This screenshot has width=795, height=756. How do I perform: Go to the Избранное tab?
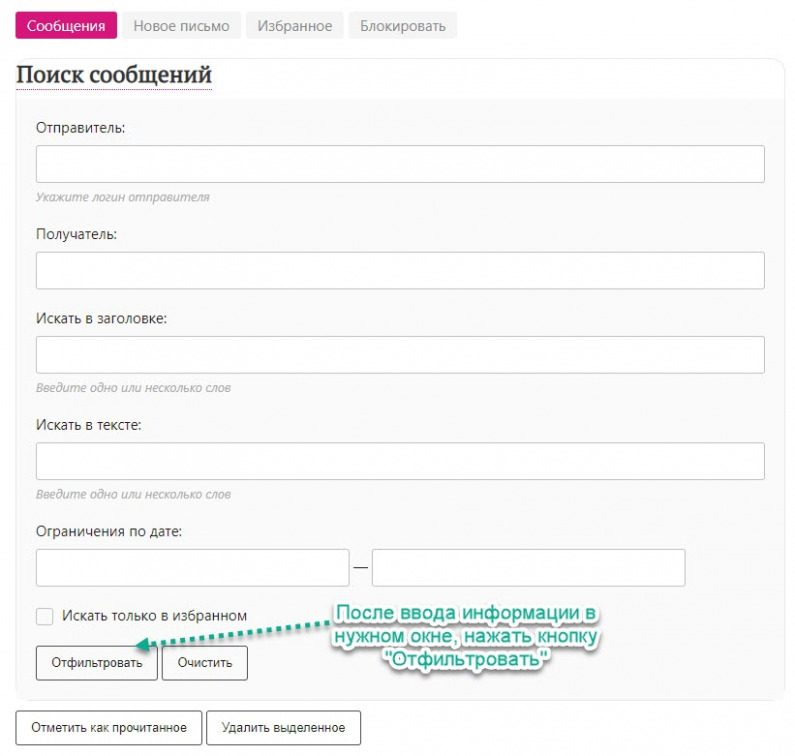pyautogui.click(x=295, y=26)
